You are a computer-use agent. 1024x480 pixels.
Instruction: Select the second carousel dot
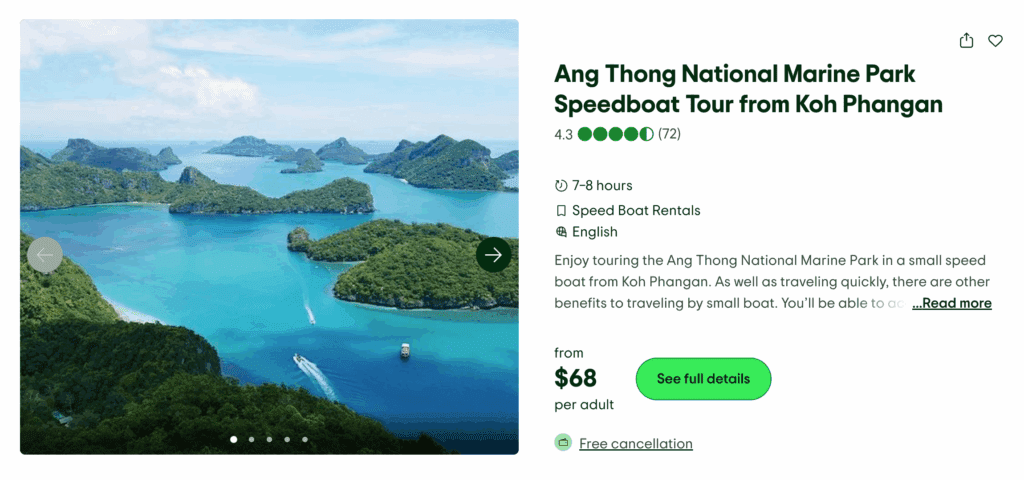(251, 439)
